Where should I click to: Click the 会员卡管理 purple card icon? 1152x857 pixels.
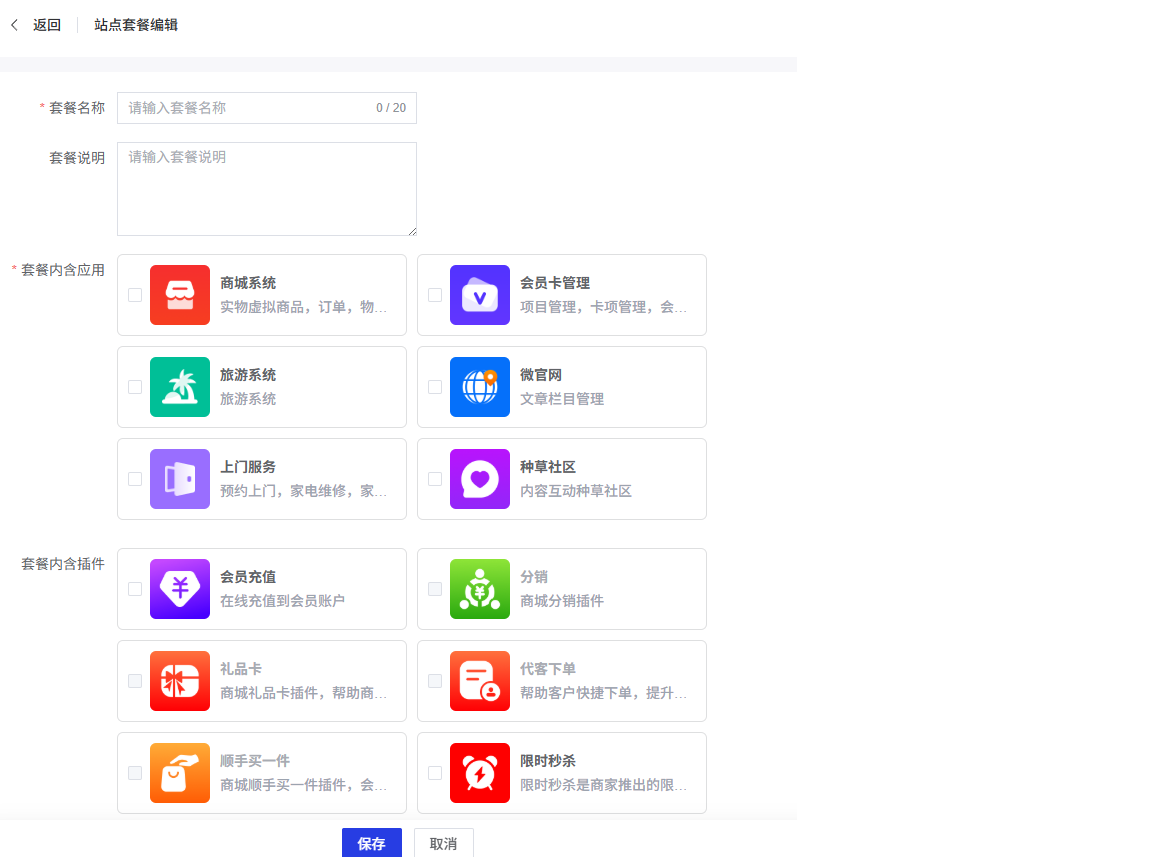click(x=480, y=295)
